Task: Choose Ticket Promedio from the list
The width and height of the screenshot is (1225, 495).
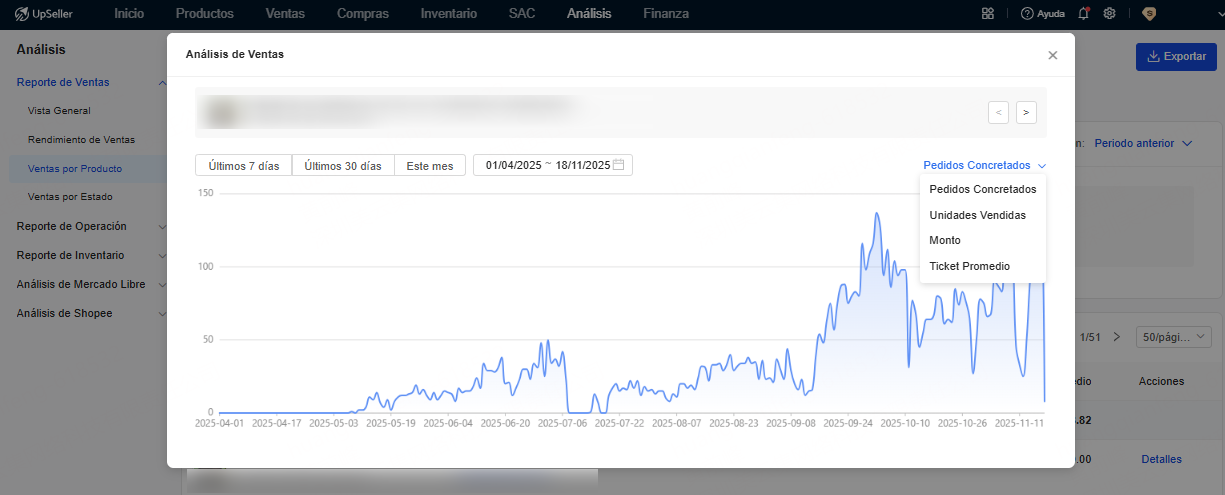Action: click(969, 267)
